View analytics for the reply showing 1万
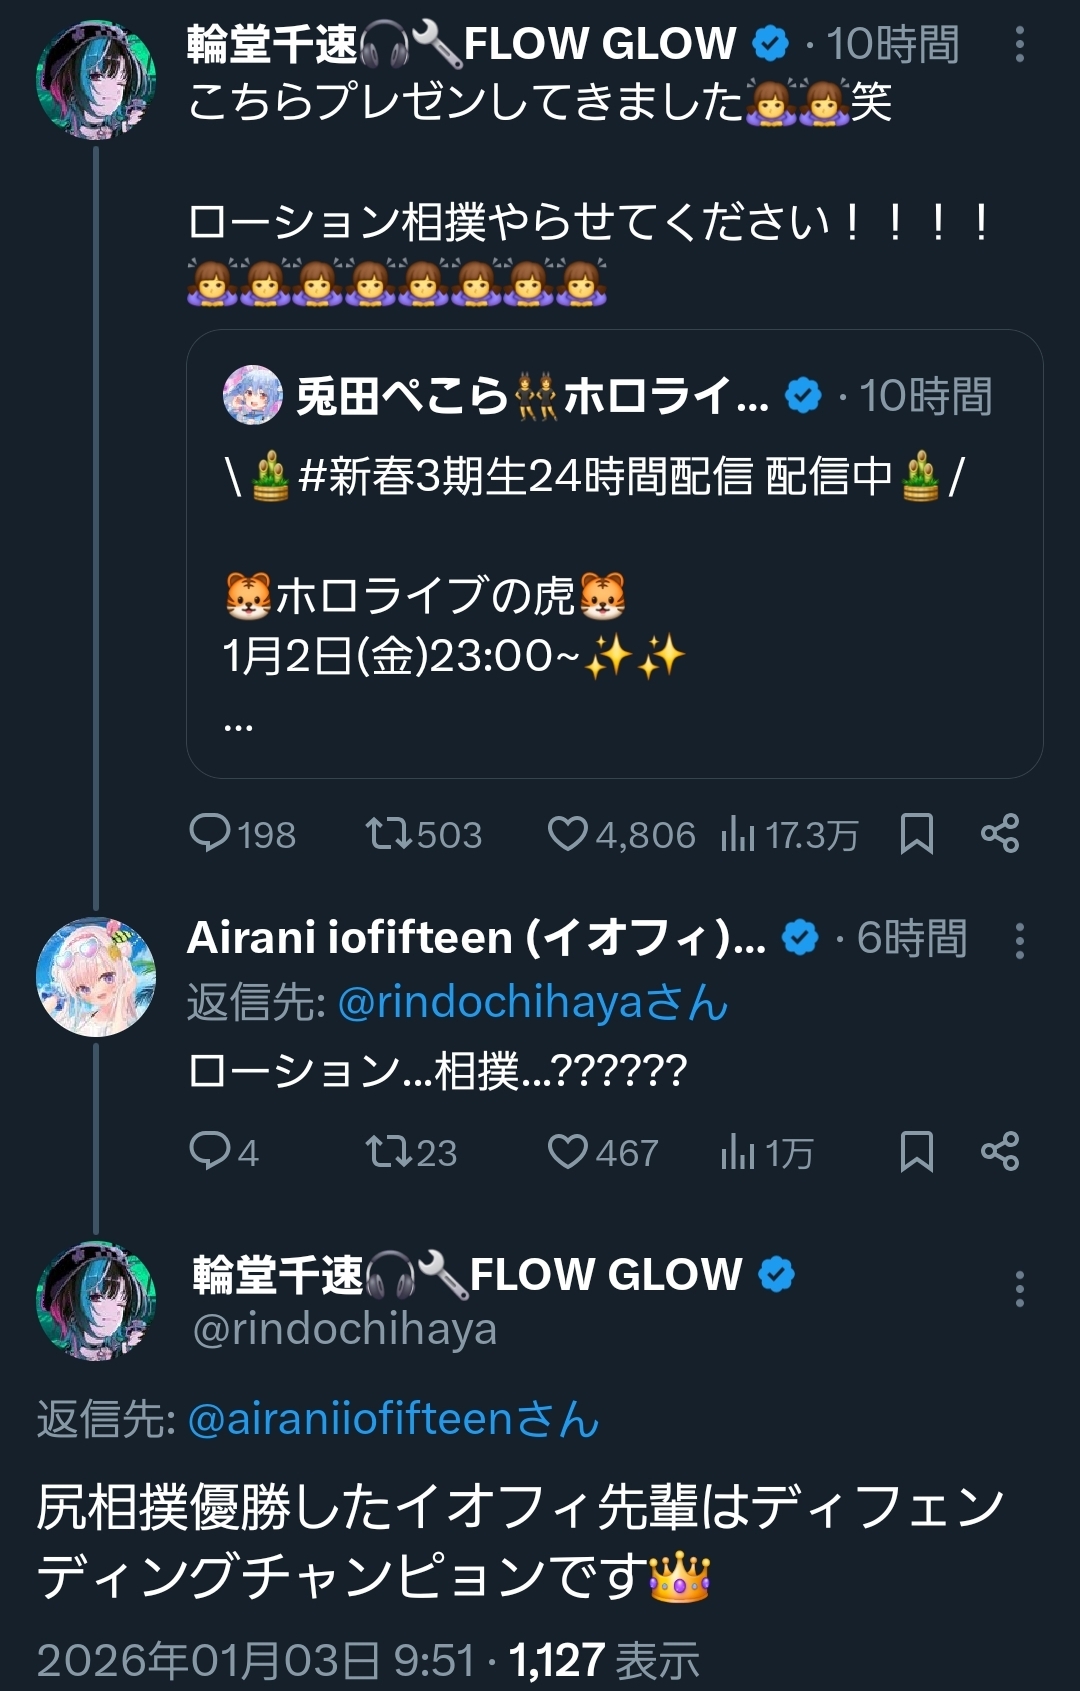This screenshot has height=1691, width=1080. pos(738,1151)
